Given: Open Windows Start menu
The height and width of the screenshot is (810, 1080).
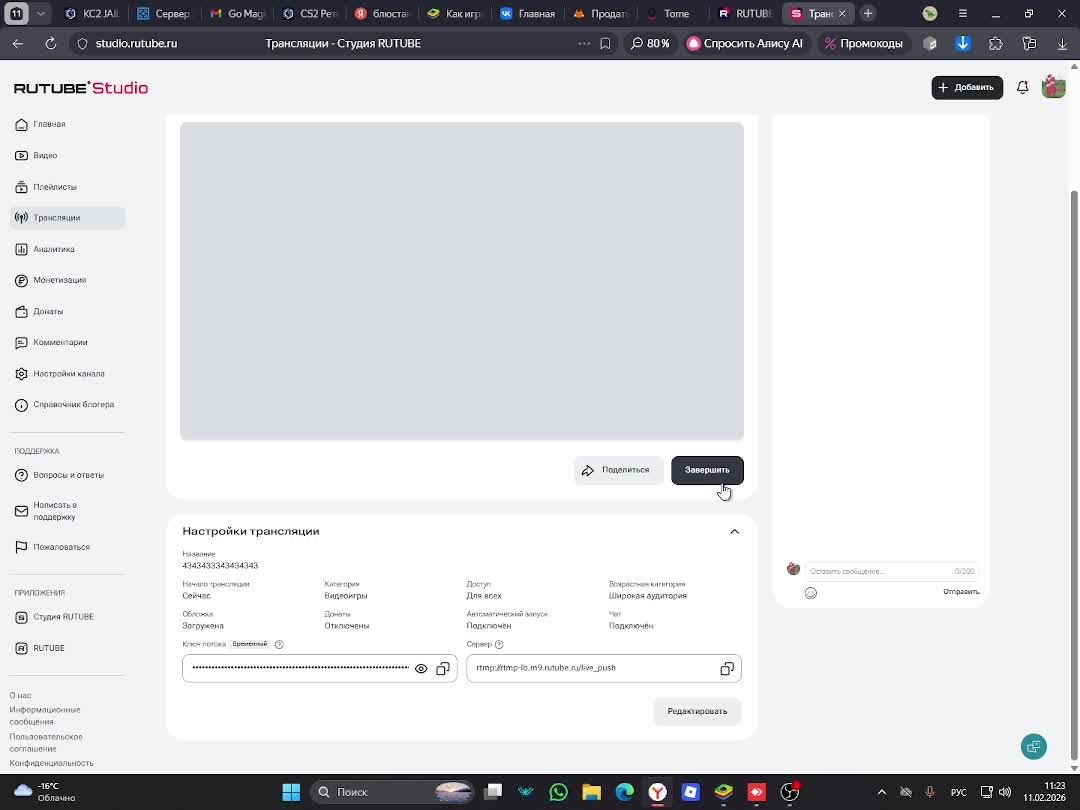Looking at the screenshot, I should 291,792.
